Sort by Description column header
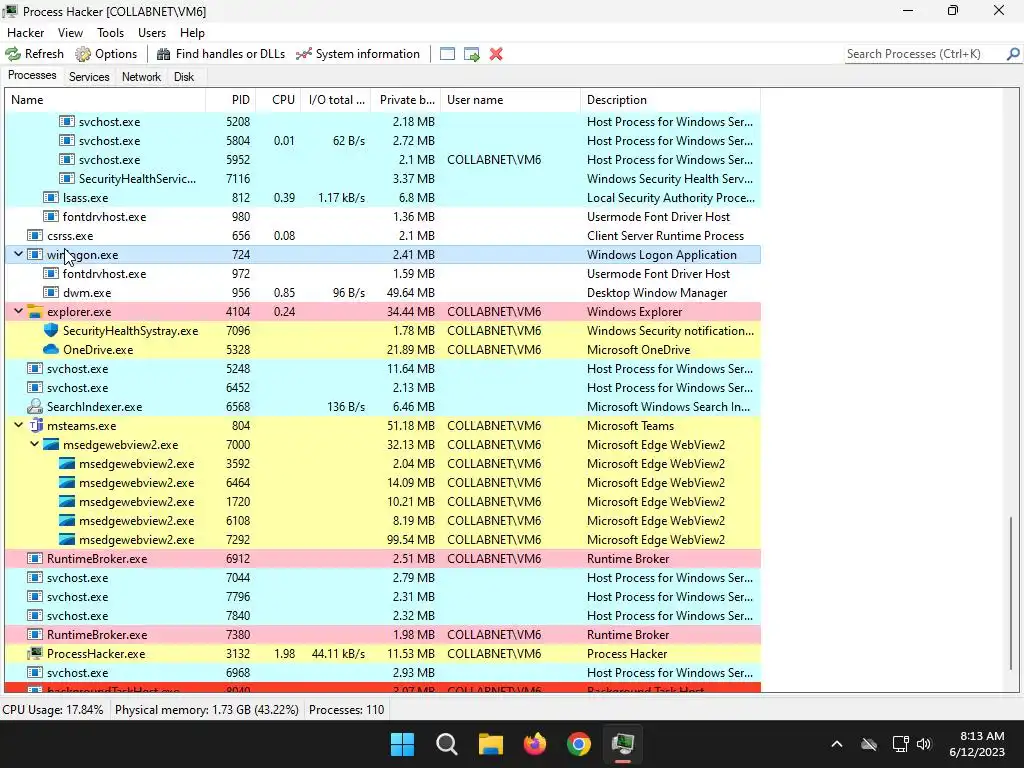Image resolution: width=1024 pixels, height=768 pixels. coord(670,100)
